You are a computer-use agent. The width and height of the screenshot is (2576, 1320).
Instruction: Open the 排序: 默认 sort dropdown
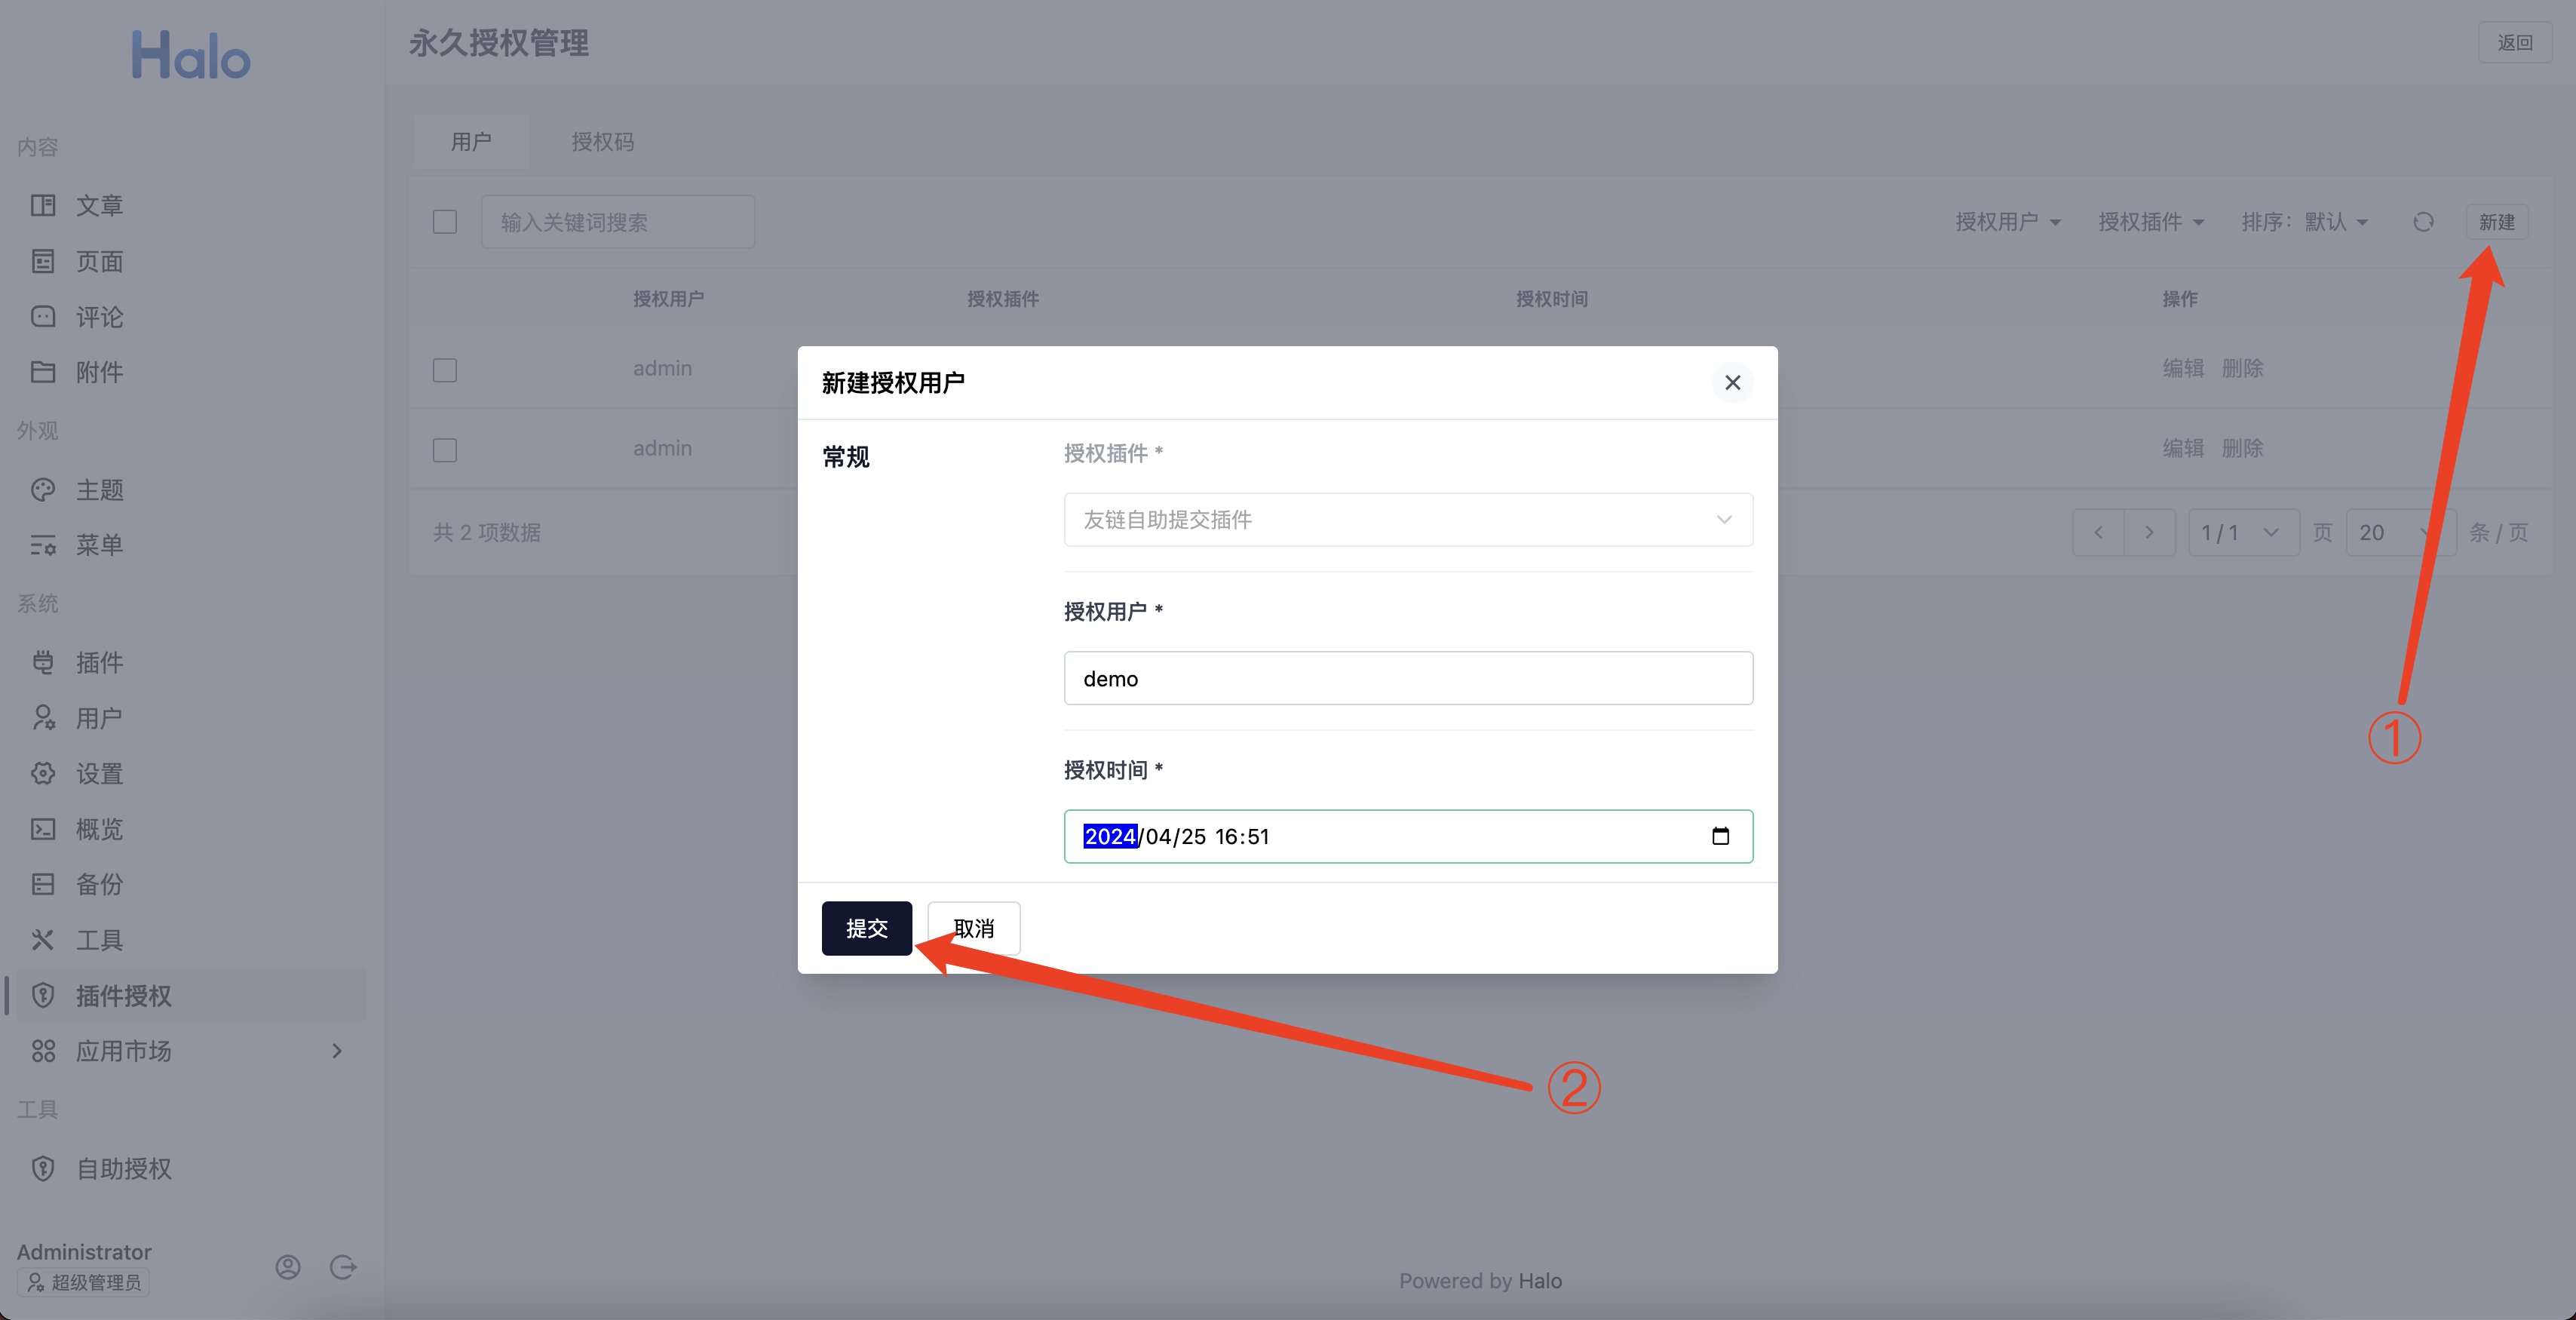point(2305,222)
